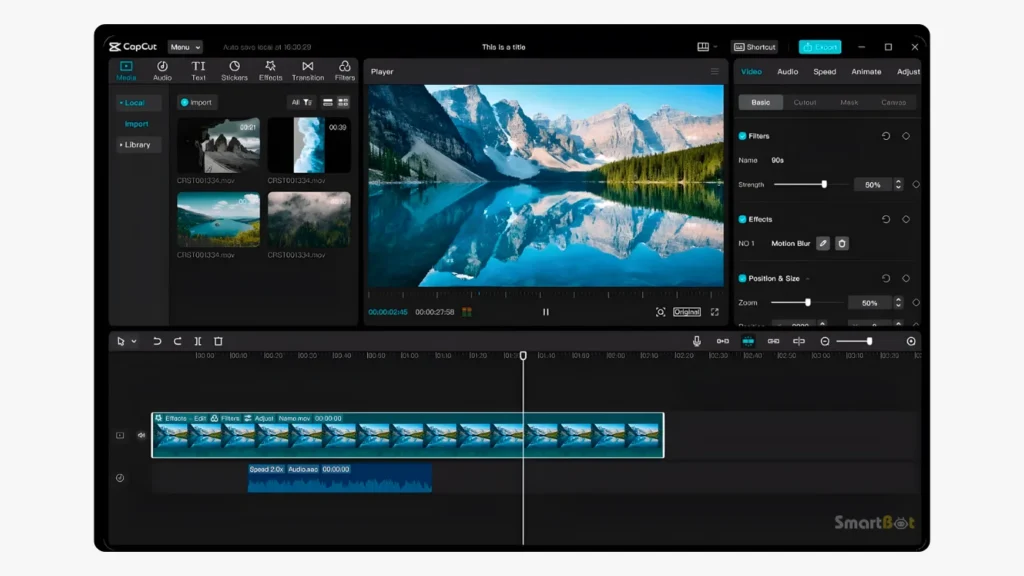Open the voiceover microphone tool

pos(697,341)
